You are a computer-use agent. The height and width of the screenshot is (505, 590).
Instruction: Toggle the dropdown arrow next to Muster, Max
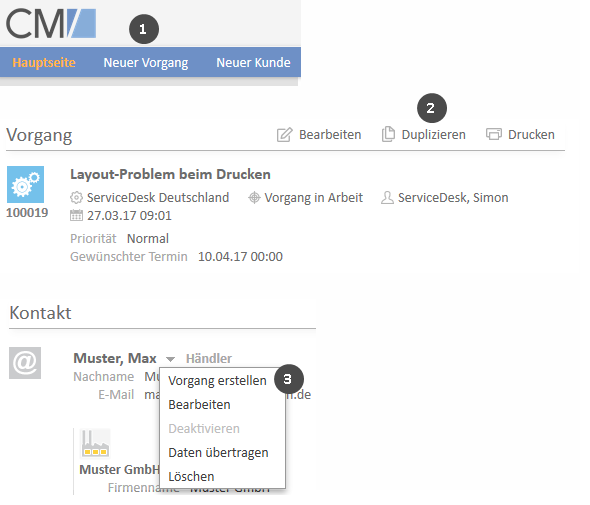[170, 359]
